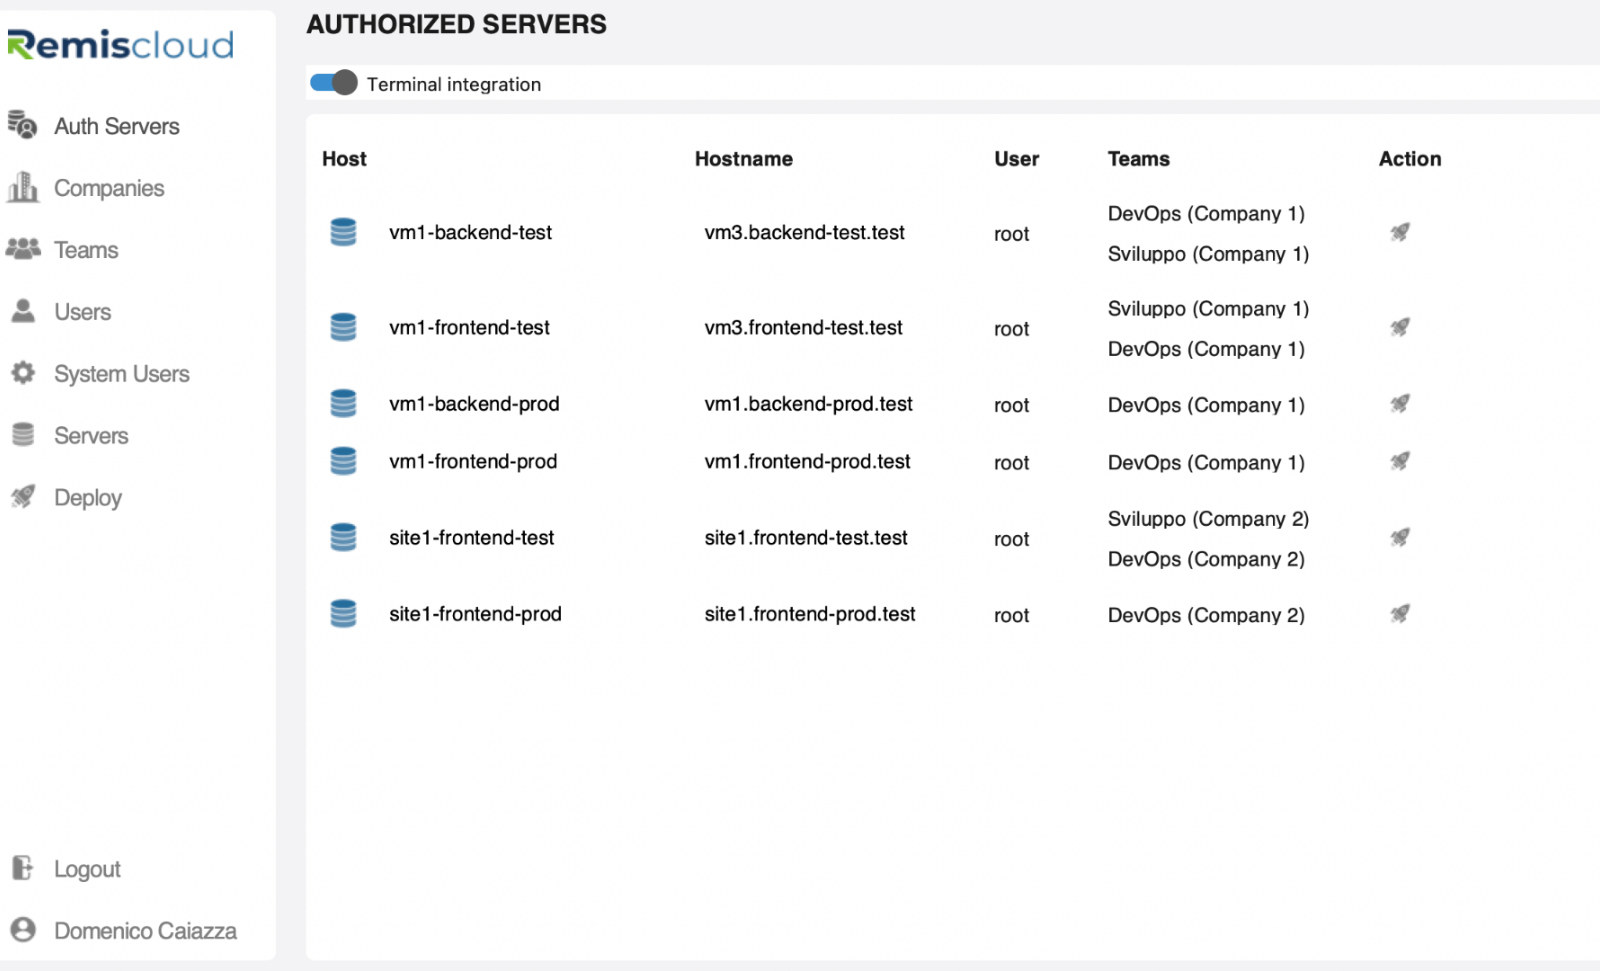
Task: Click the Companies building icon
Action: 24,187
